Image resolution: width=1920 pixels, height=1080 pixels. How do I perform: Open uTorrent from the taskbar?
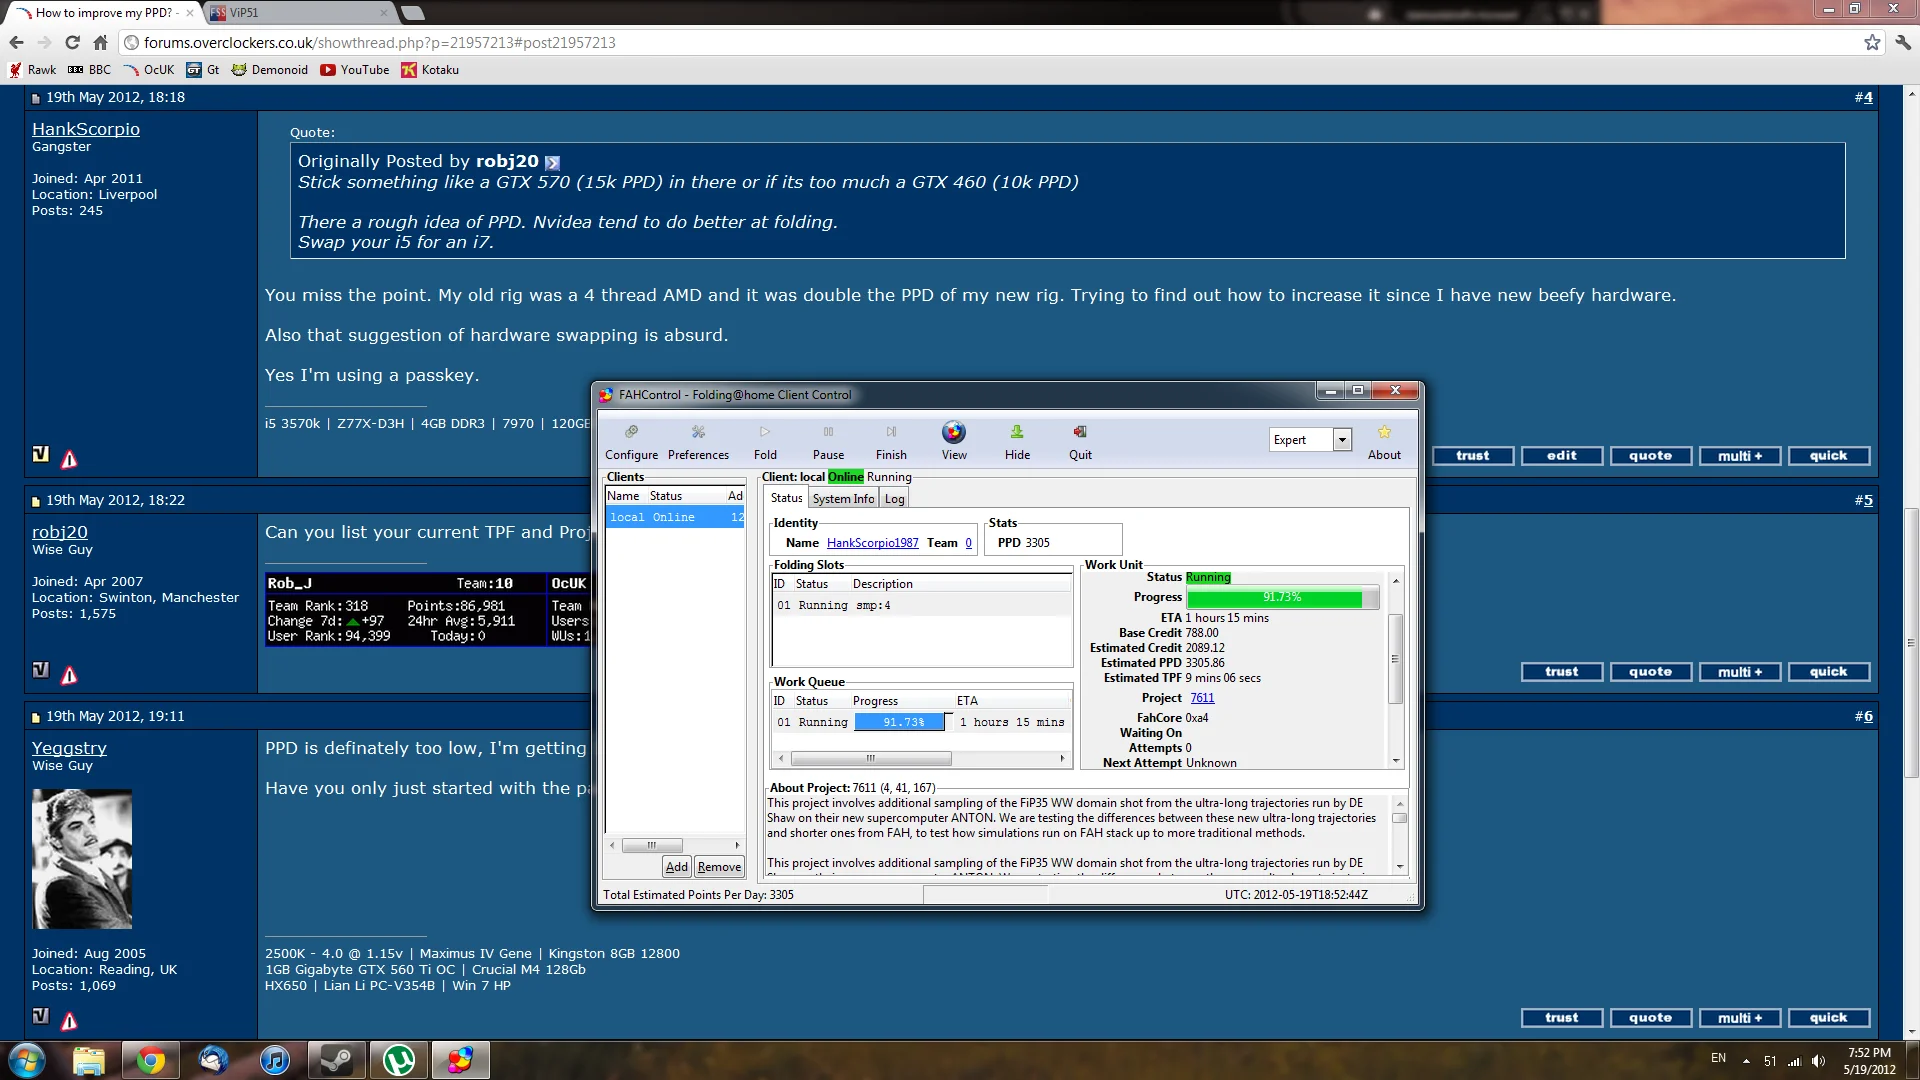pos(398,1060)
